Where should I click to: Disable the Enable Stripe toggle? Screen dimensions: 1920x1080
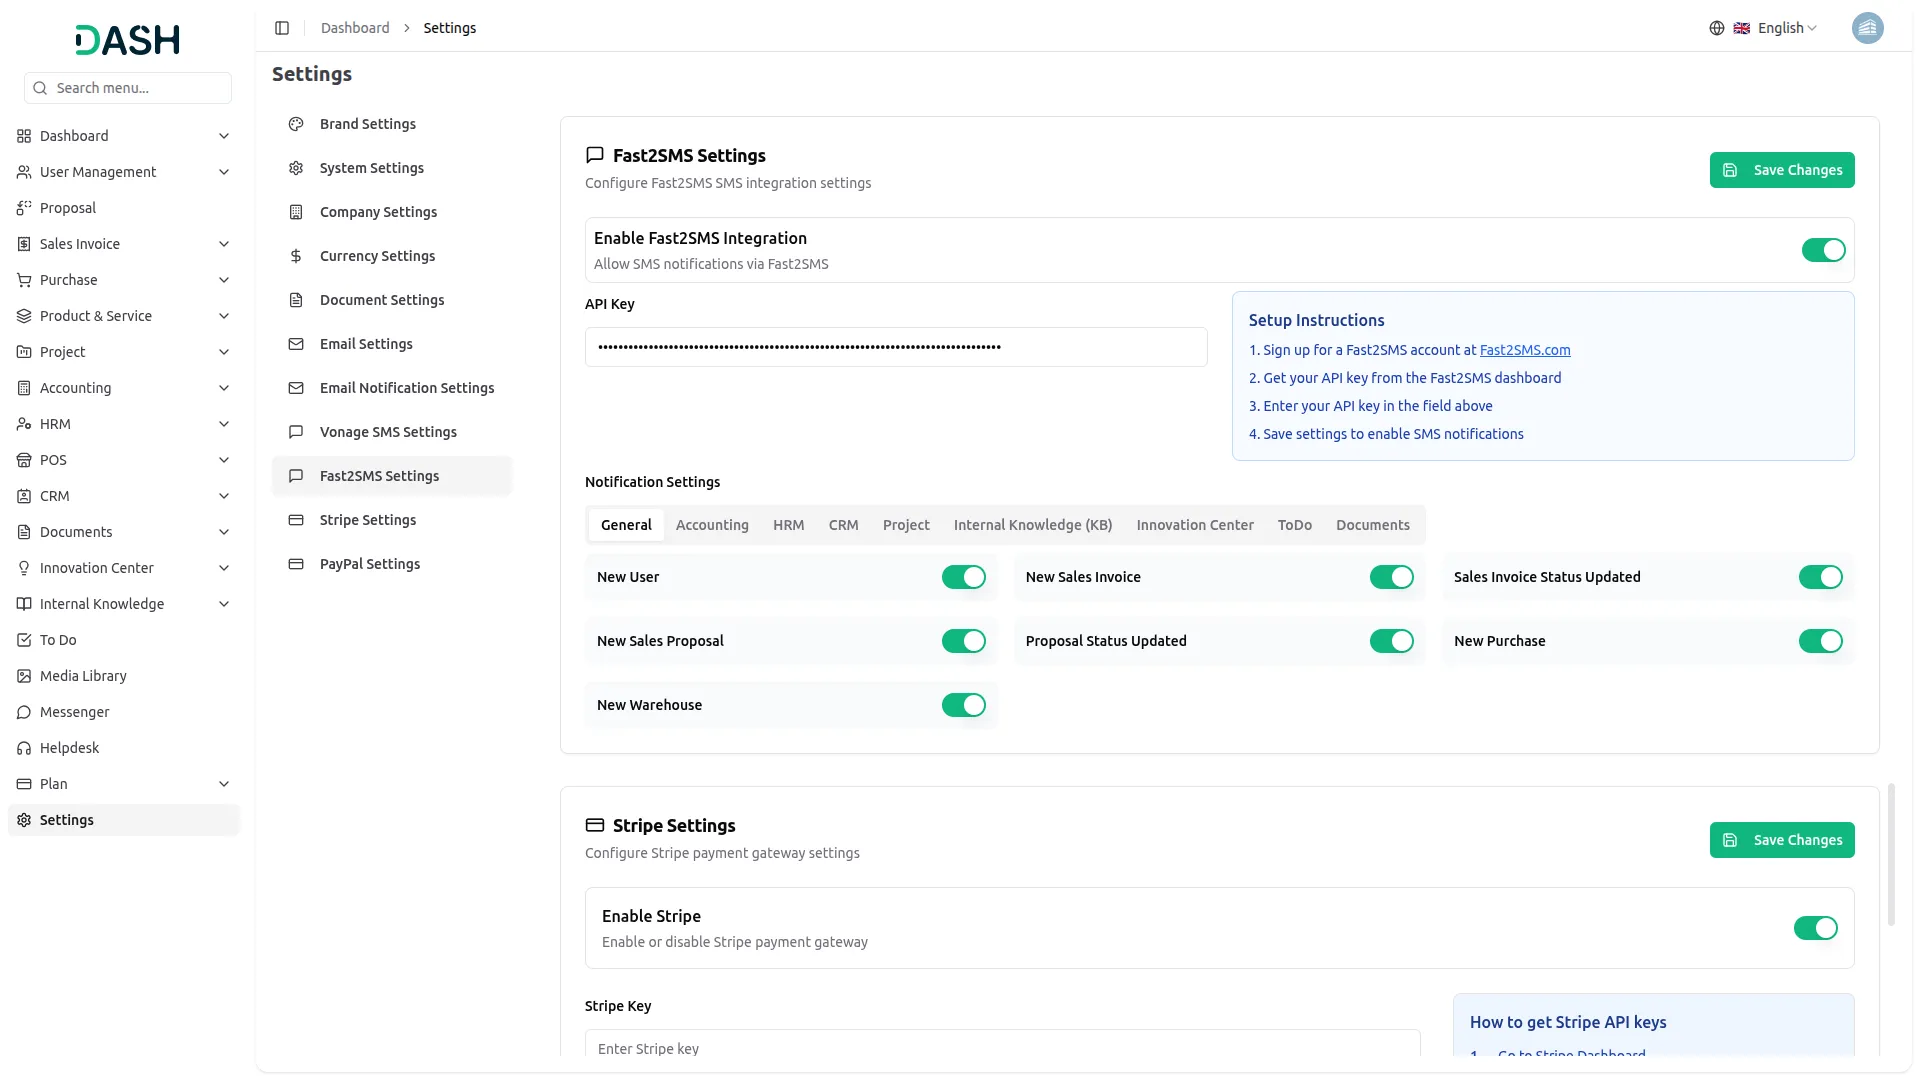[1815, 928]
